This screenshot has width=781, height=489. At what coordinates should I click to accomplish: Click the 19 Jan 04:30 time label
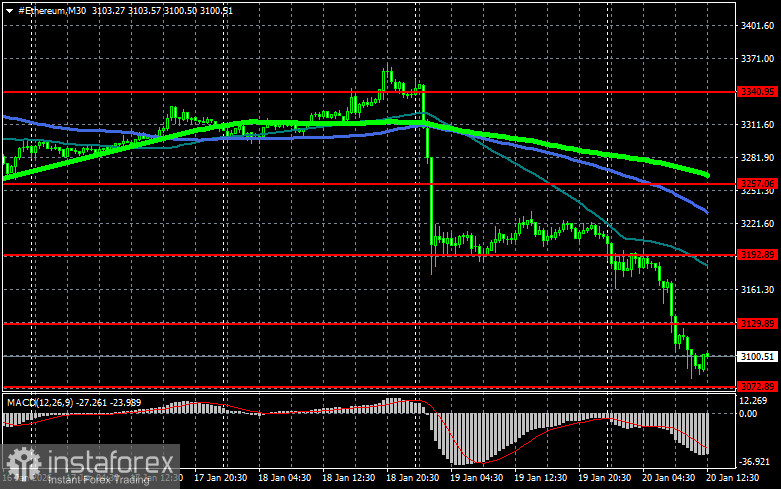[x=477, y=478]
